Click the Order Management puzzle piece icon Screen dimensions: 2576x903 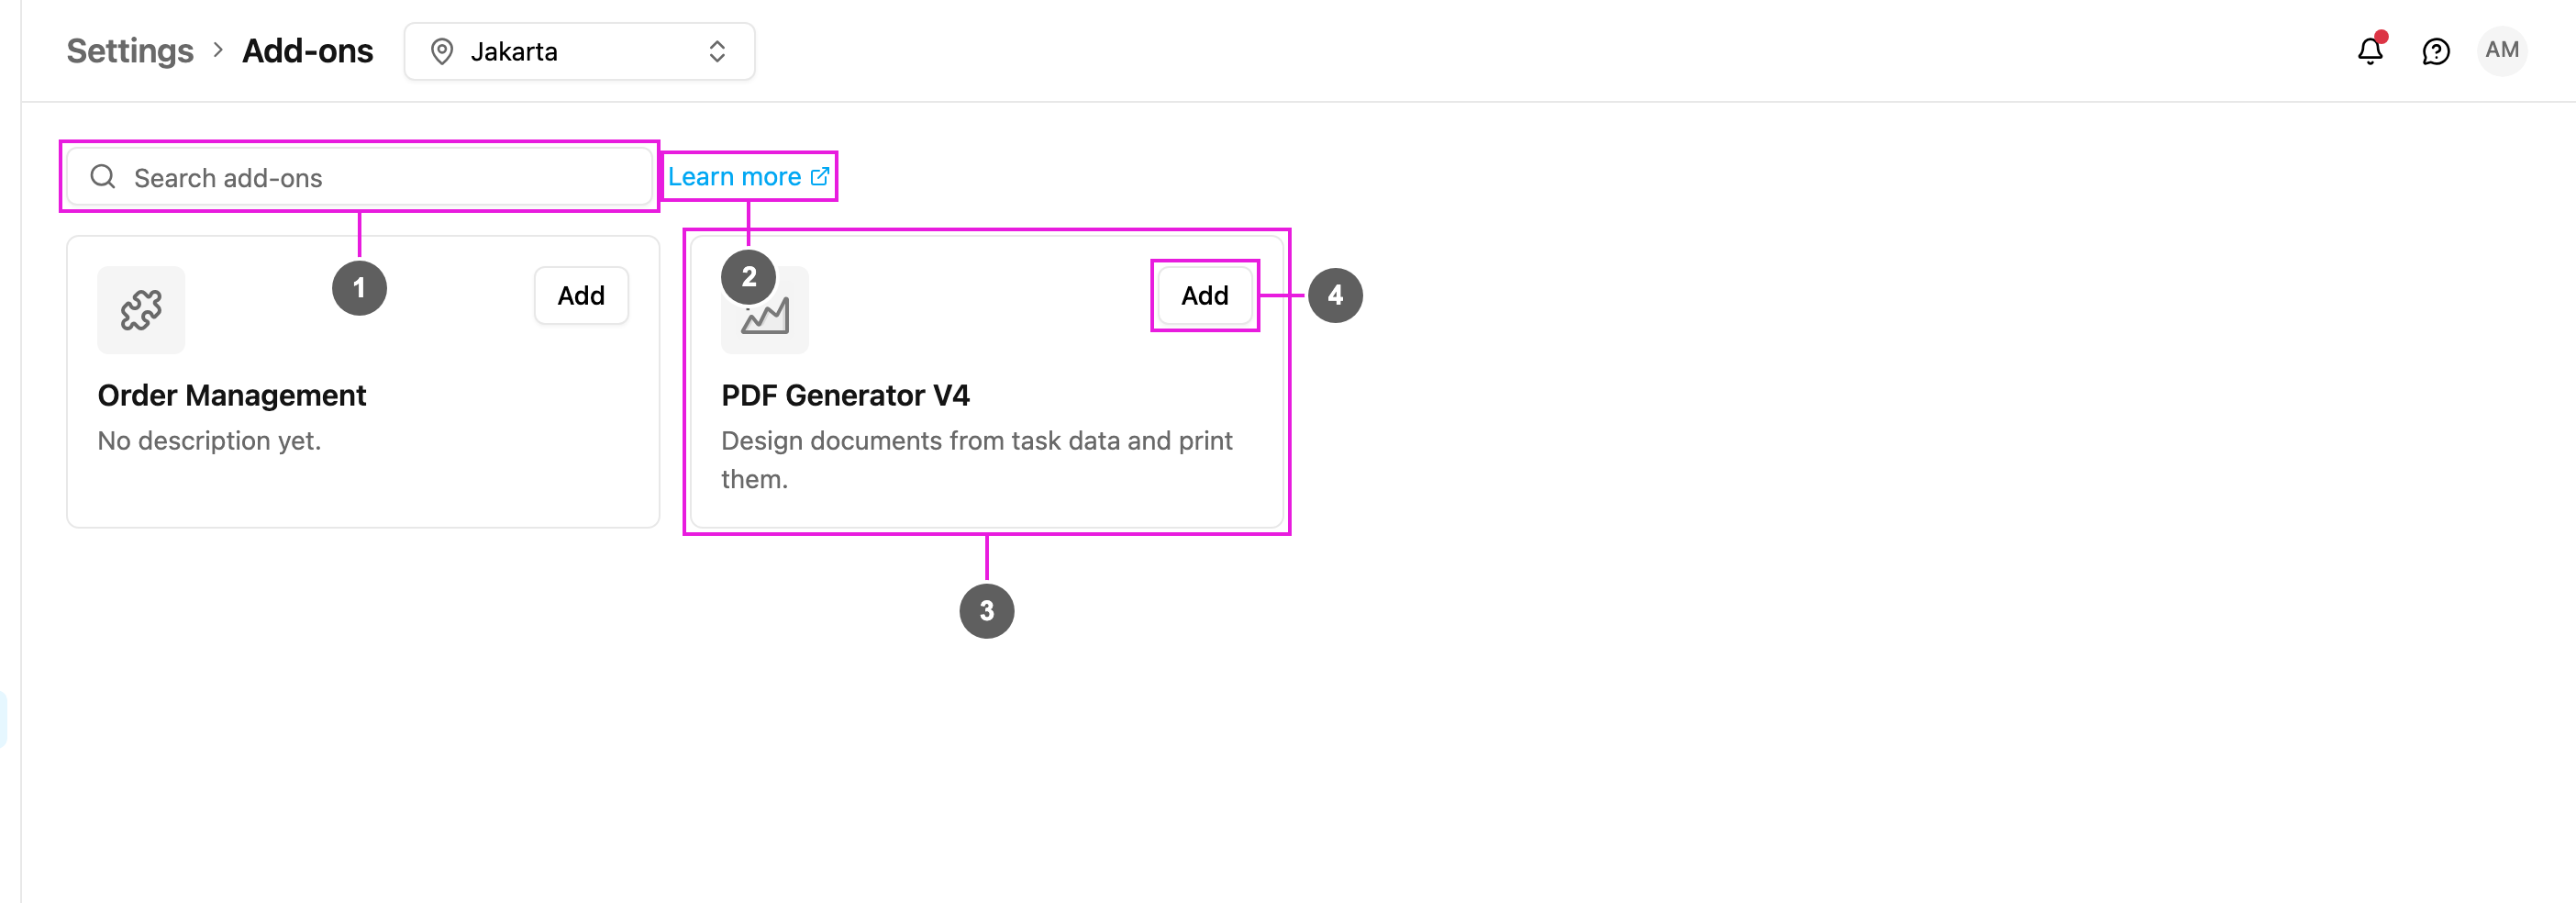pyautogui.click(x=141, y=310)
